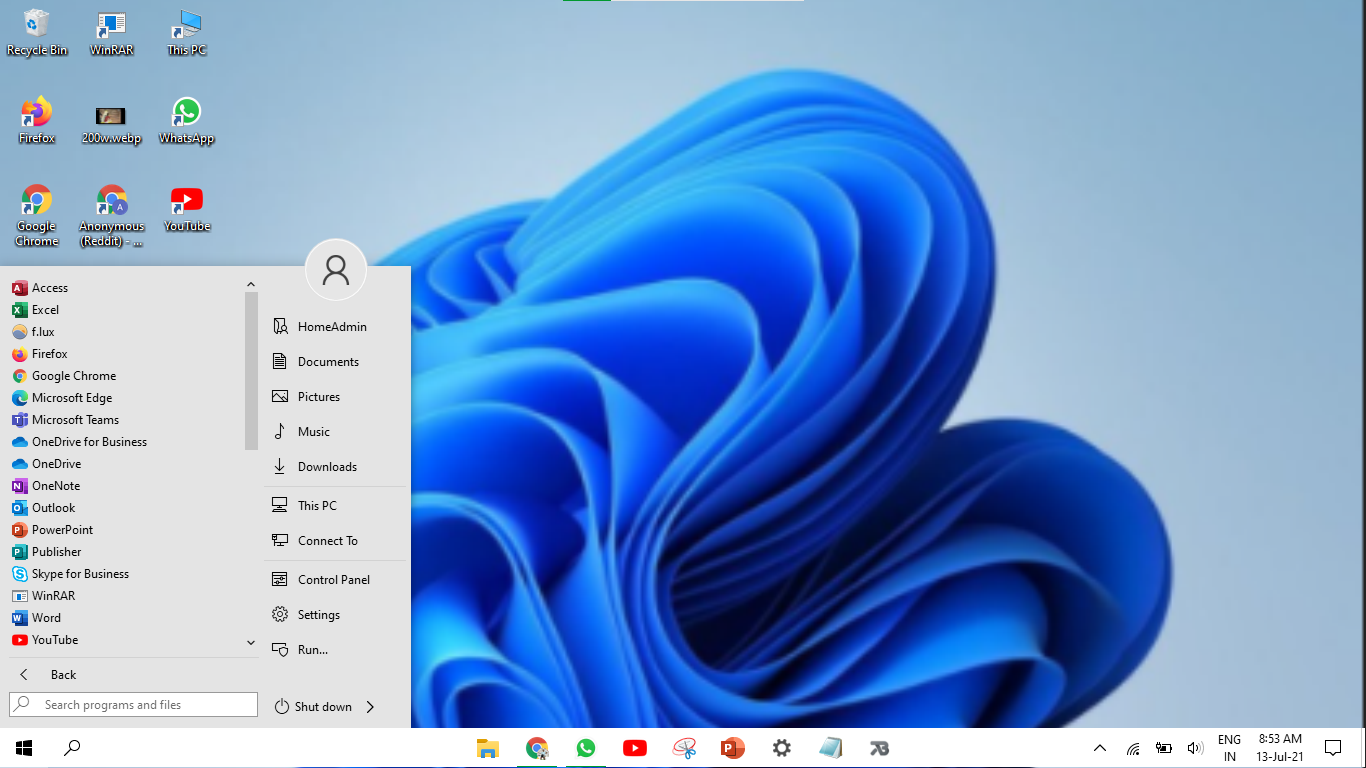Viewport: 1366px width, 768px height.
Task: Expand the Shut down options arrow
Action: (x=370, y=706)
